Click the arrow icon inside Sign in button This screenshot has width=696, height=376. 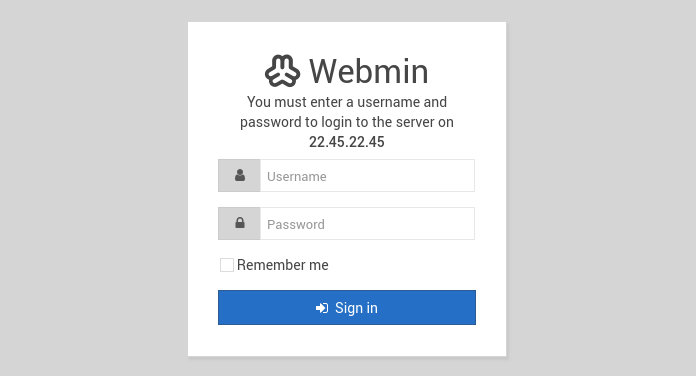coord(322,308)
